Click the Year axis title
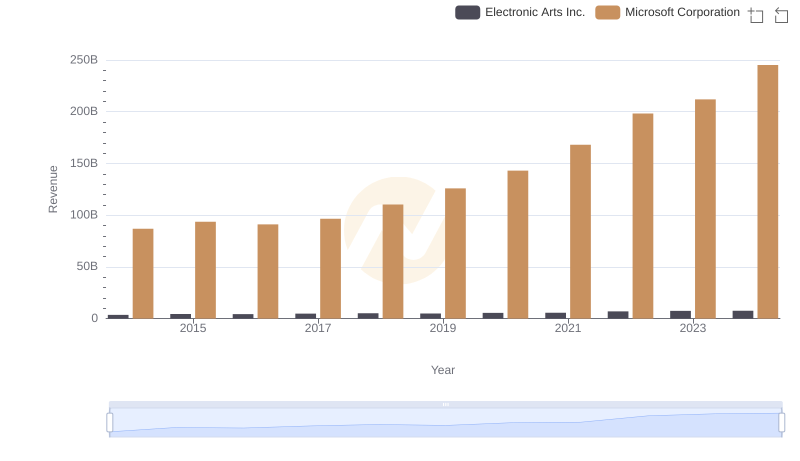The image size is (800, 461). point(443,370)
